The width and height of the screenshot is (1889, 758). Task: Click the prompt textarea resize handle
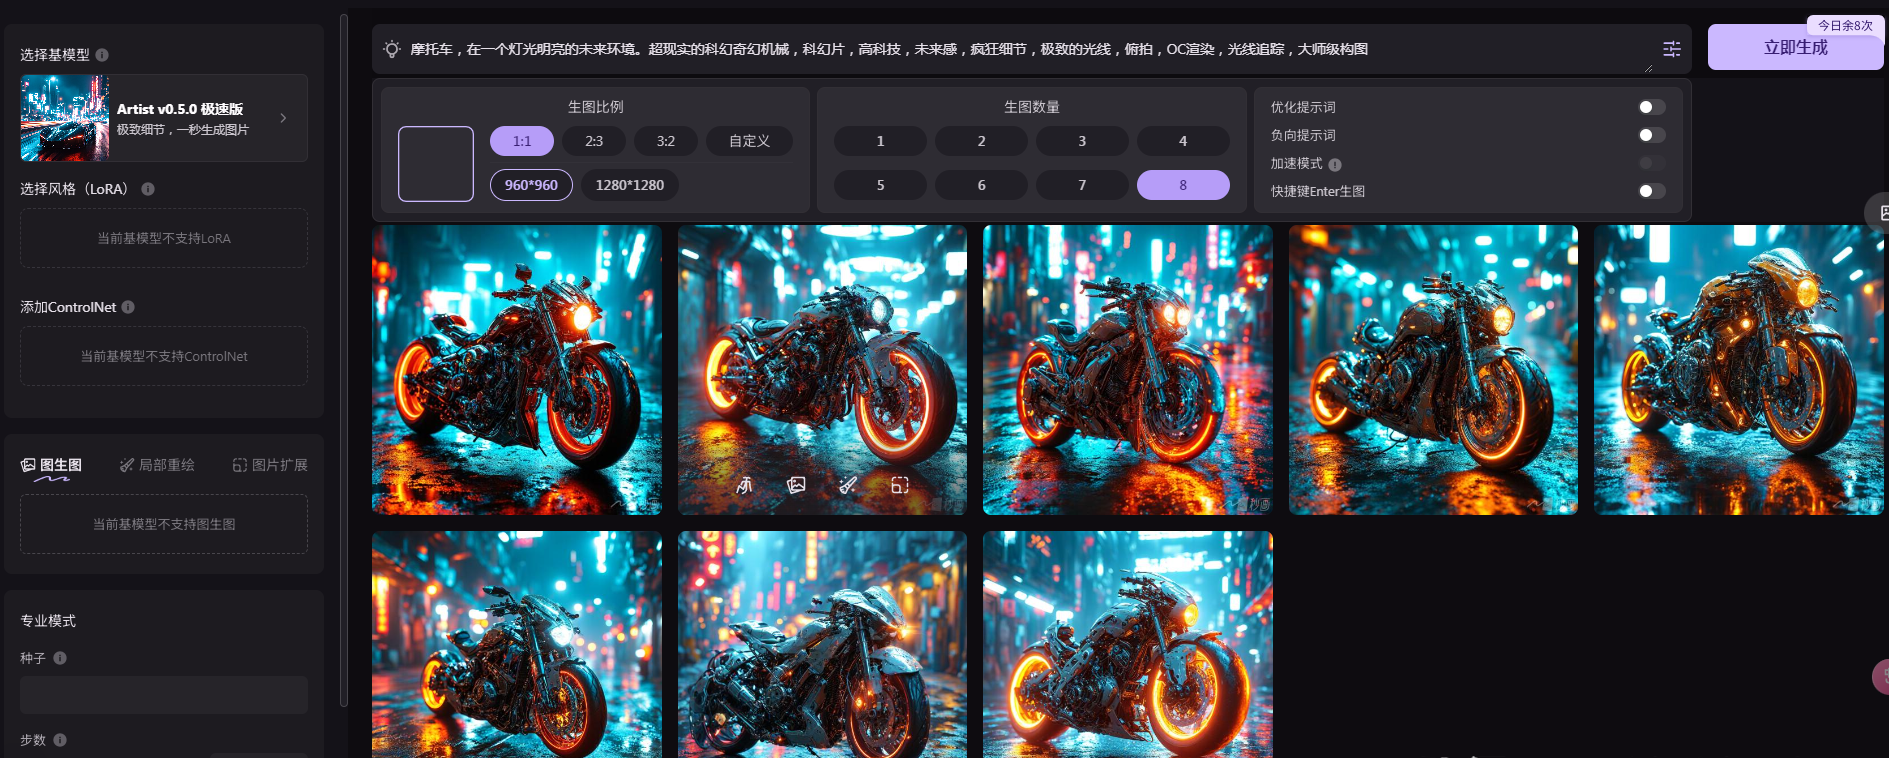click(1648, 68)
